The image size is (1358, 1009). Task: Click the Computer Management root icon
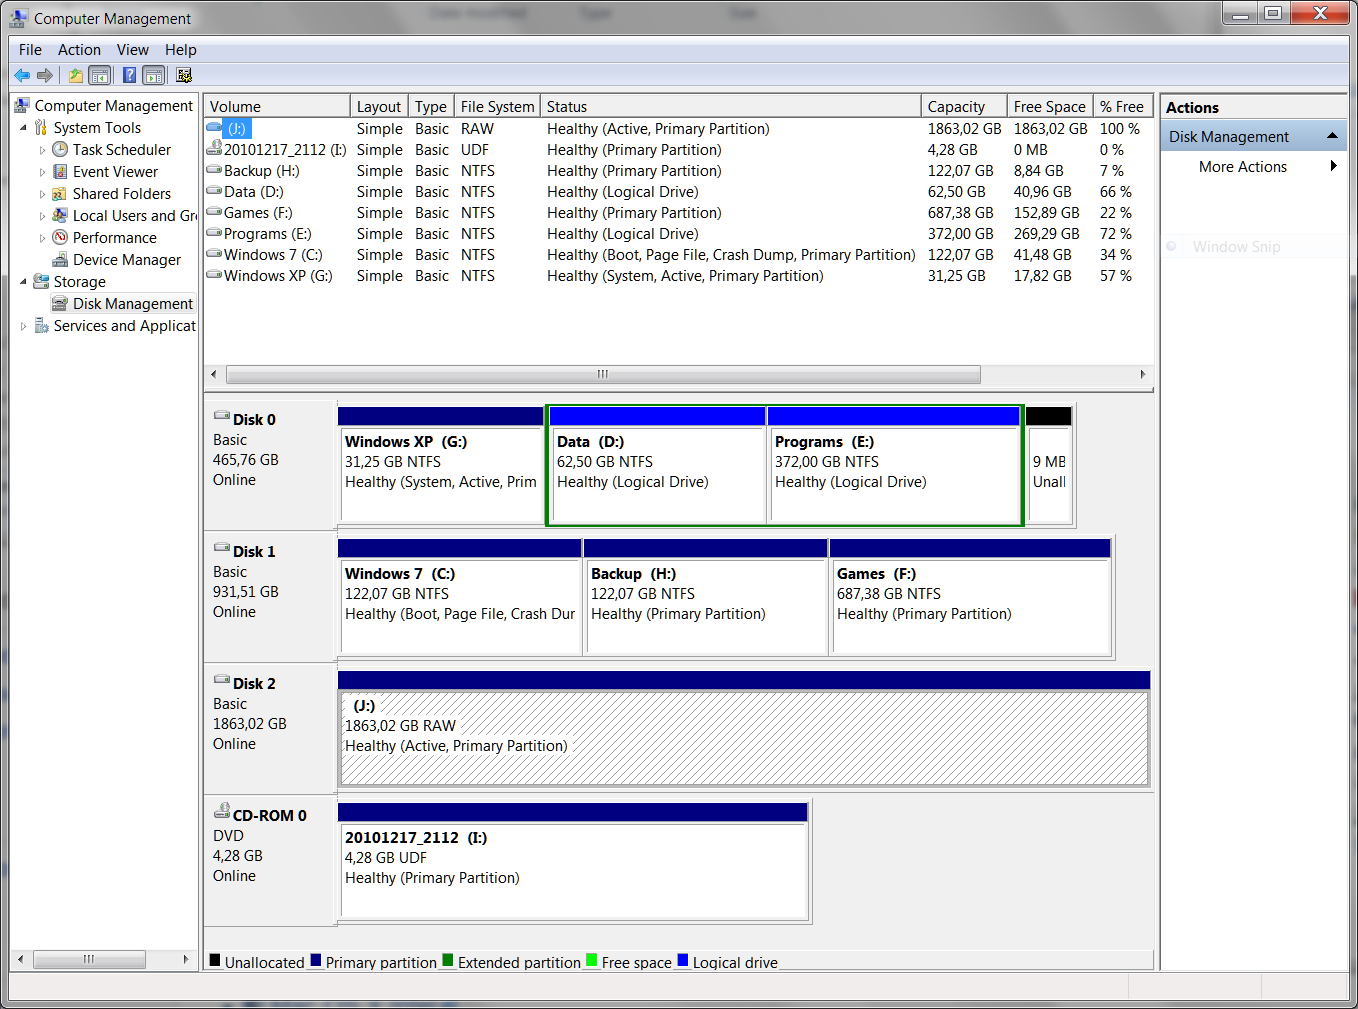click(x=22, y=105)
